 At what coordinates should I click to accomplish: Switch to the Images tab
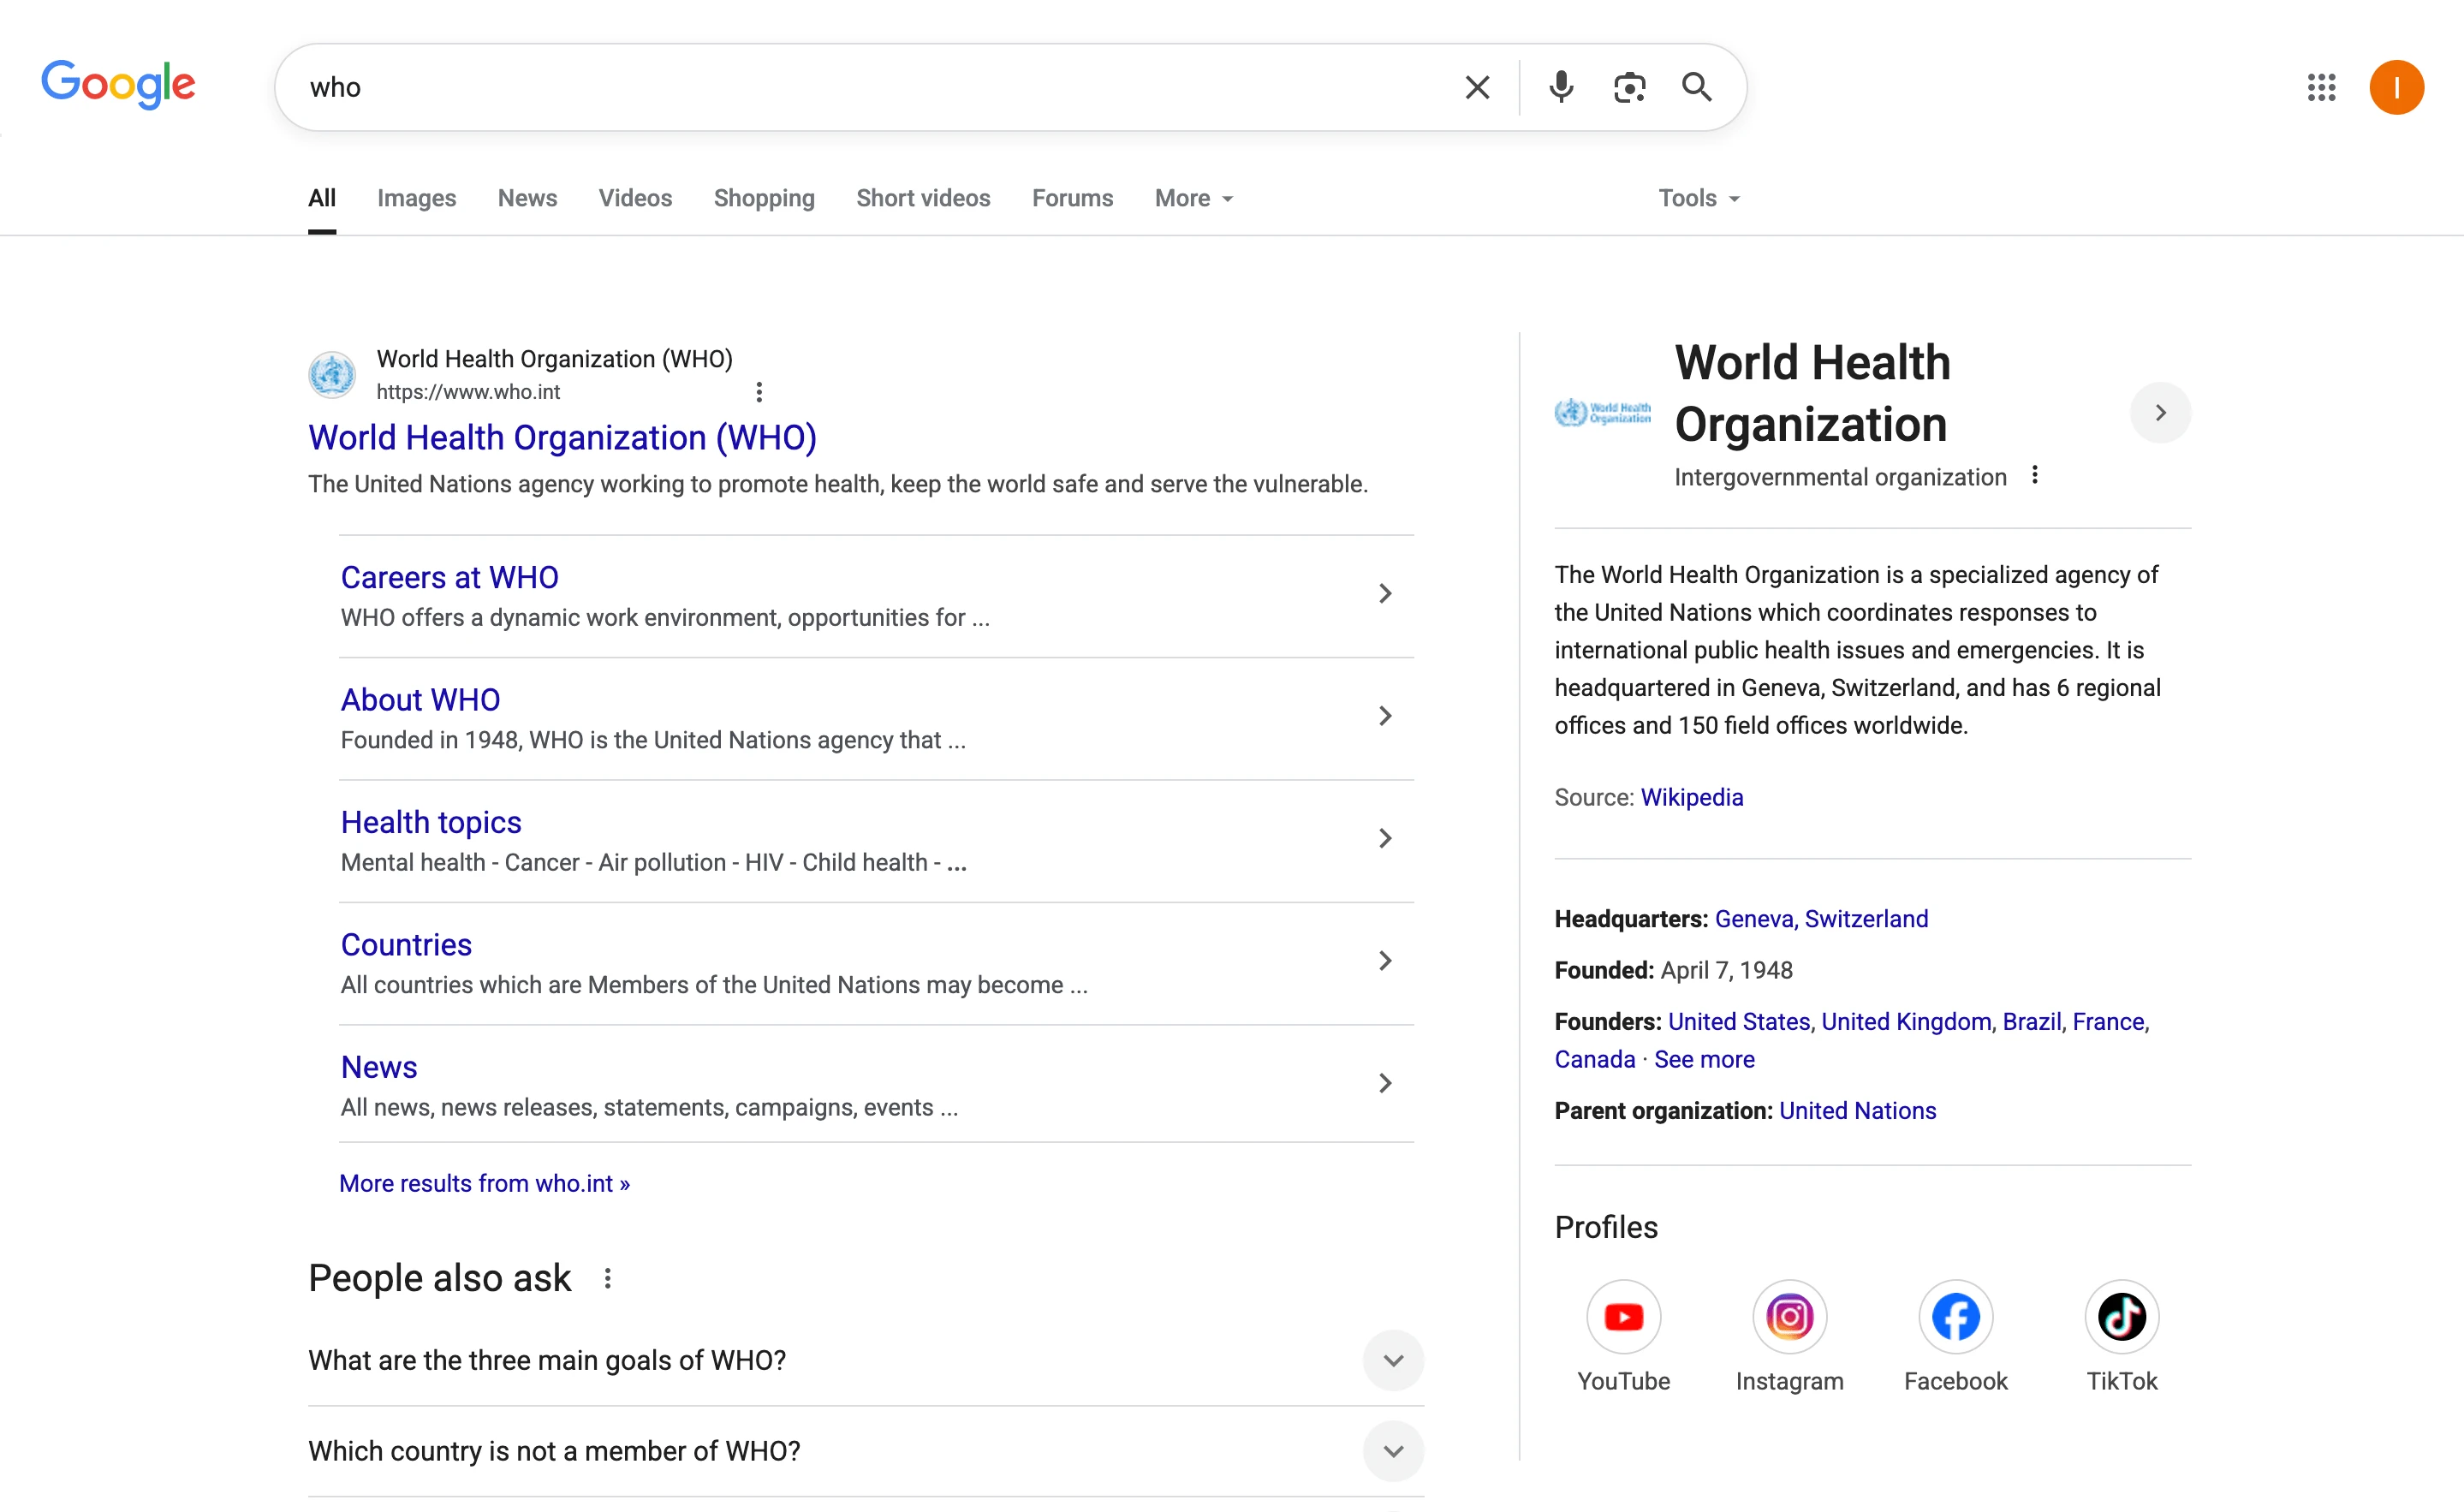point(416,198)
